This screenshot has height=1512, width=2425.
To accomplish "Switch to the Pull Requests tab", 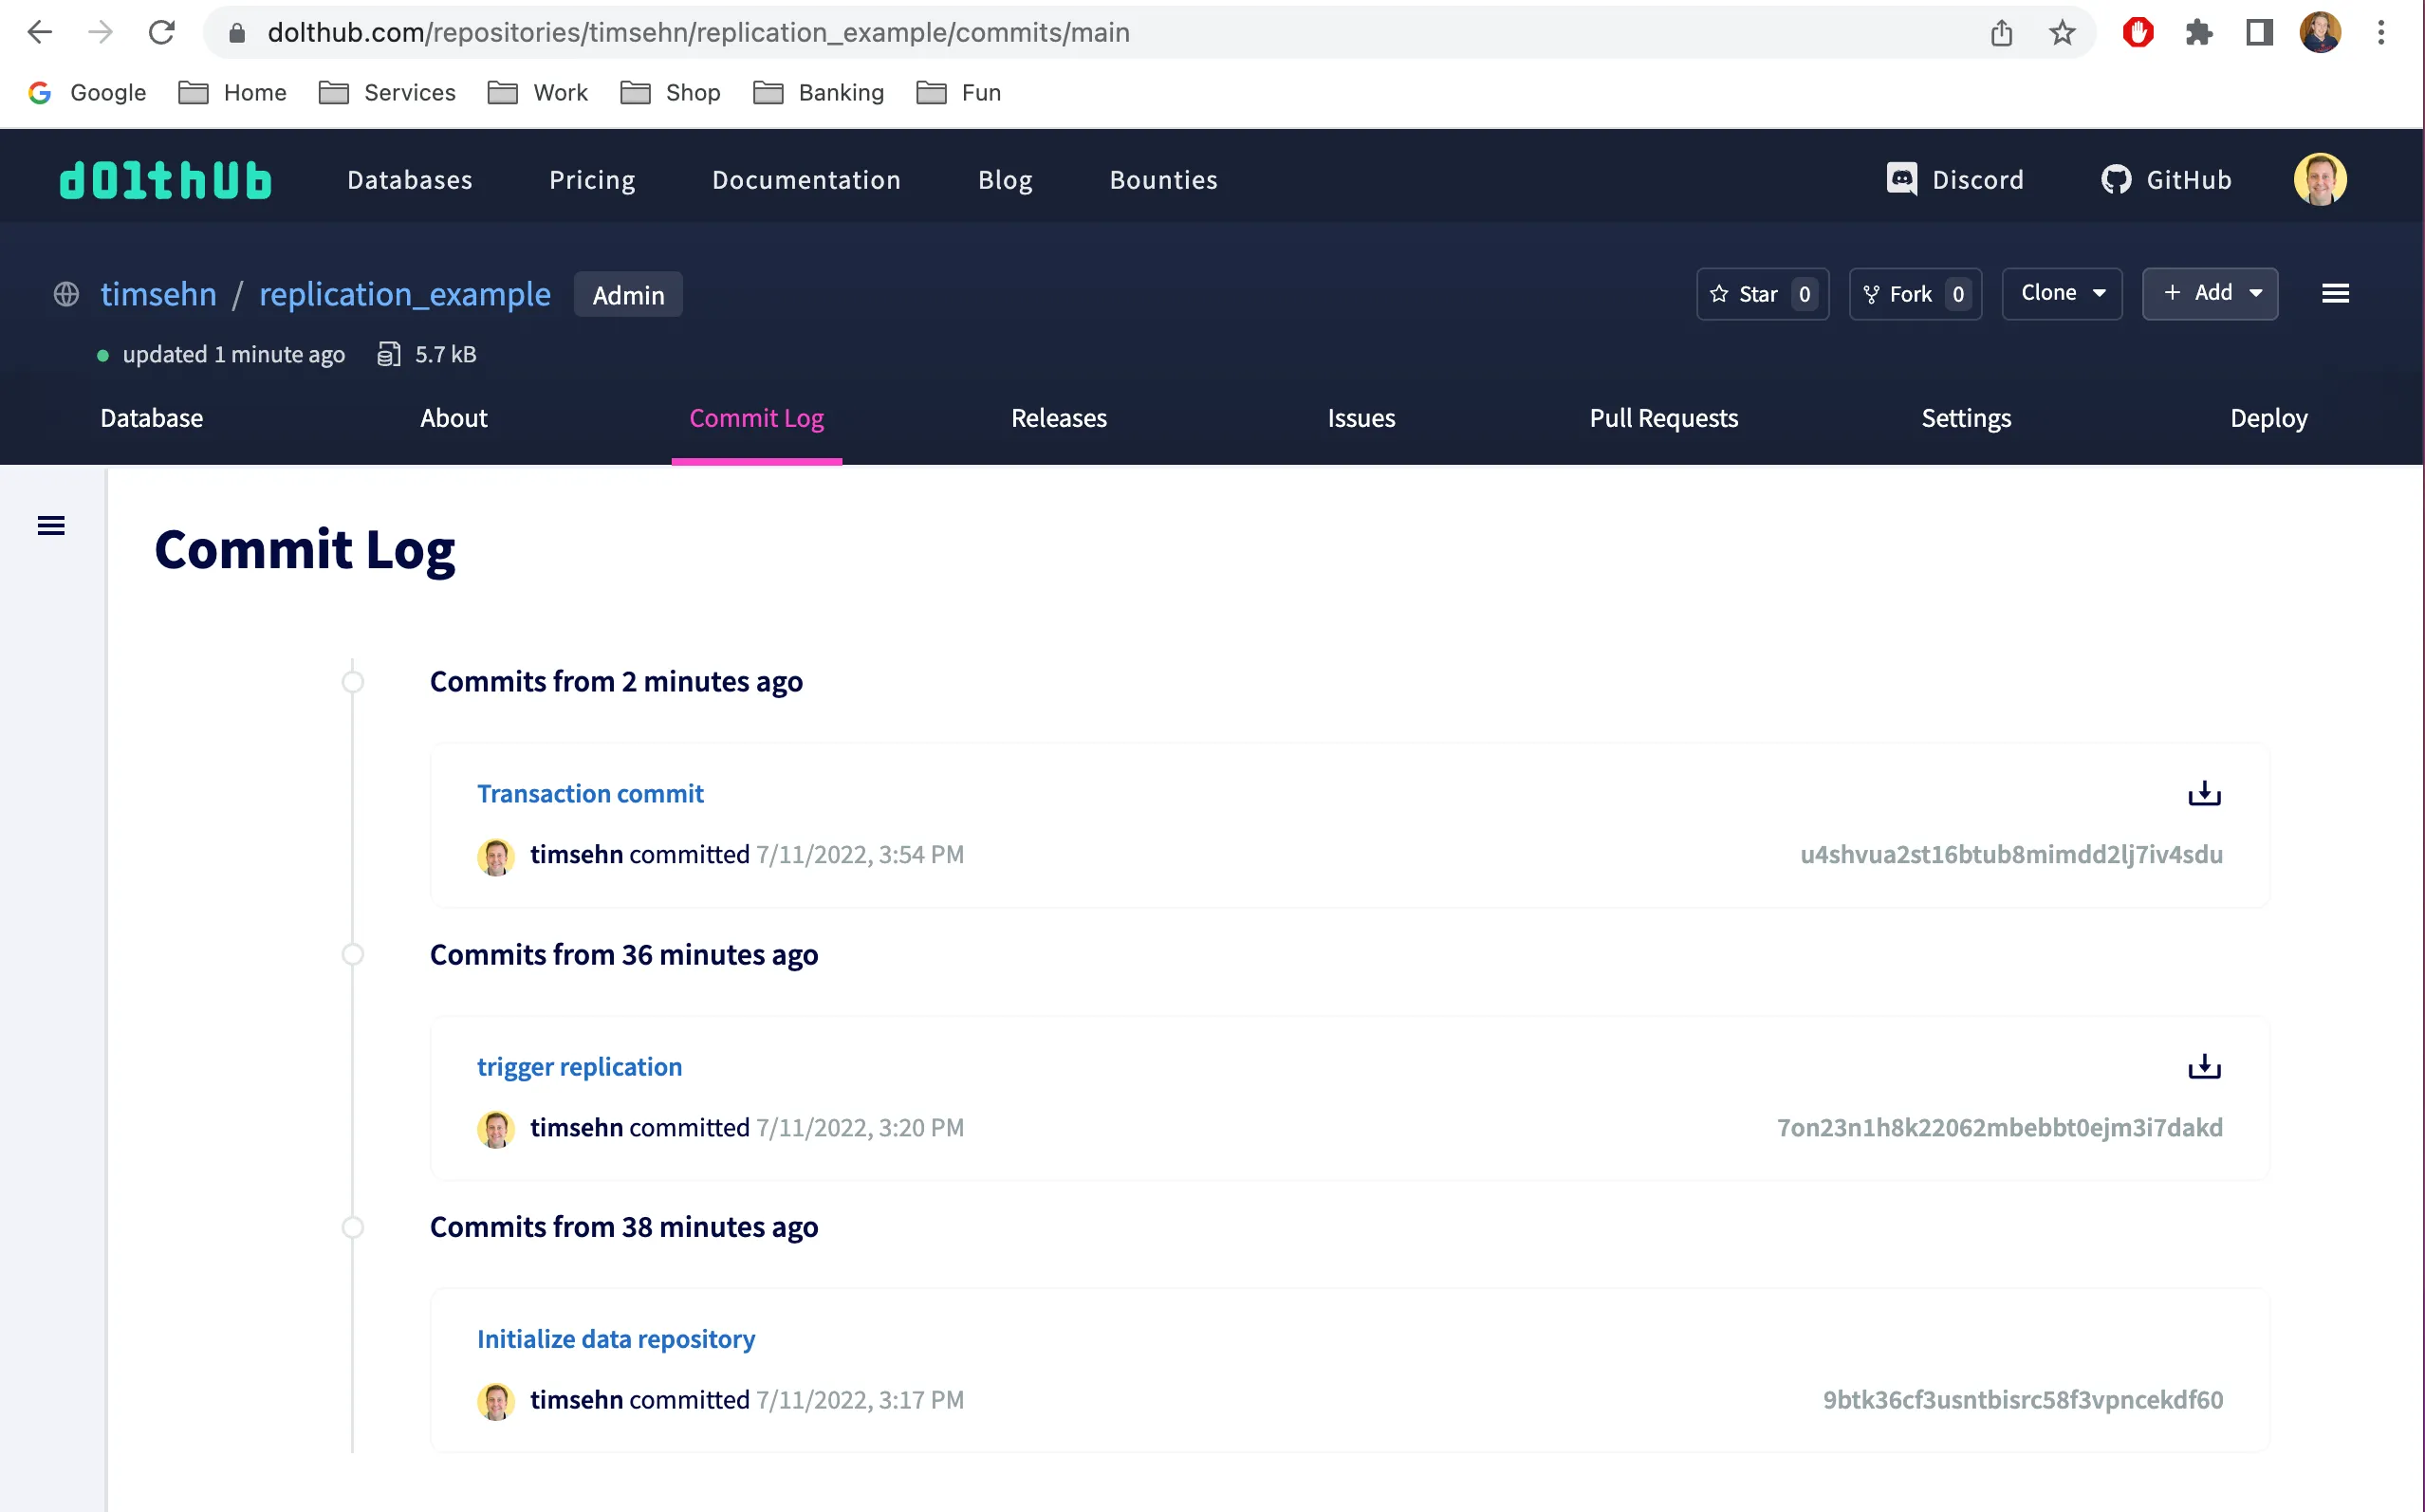I will click(x=1663, y=418).
